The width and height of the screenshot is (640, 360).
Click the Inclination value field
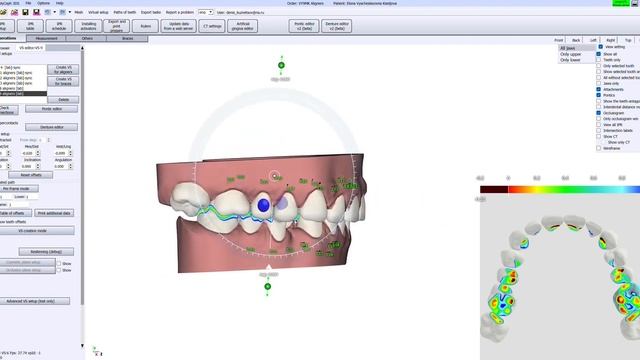28,166
